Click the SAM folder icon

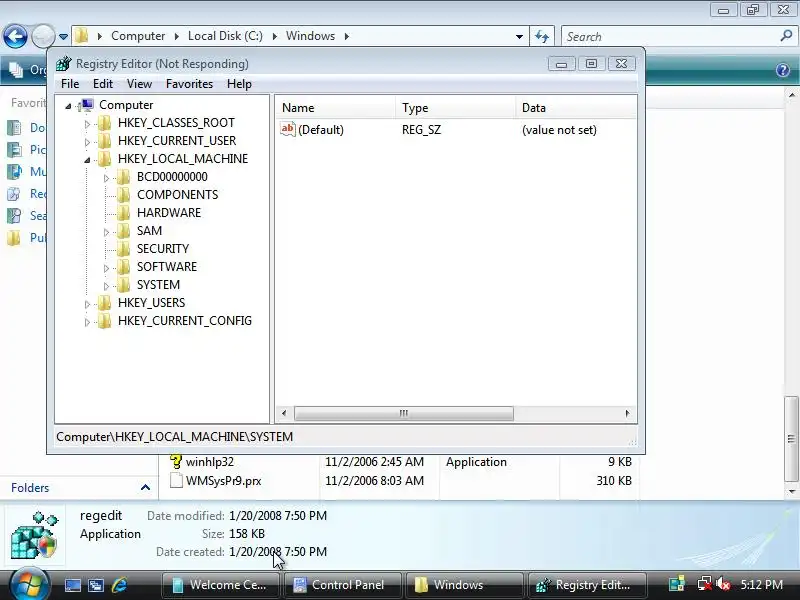tap(123, 231)
